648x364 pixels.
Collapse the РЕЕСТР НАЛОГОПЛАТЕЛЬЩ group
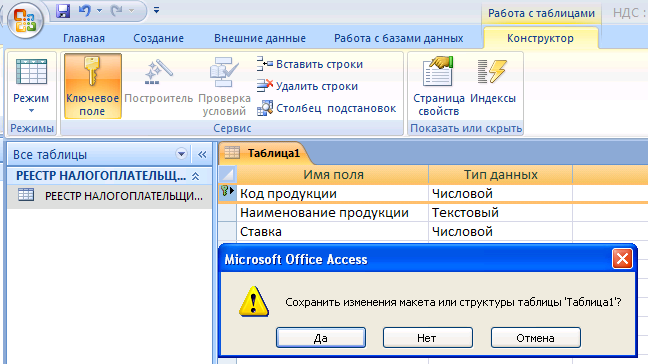(195, 176)
